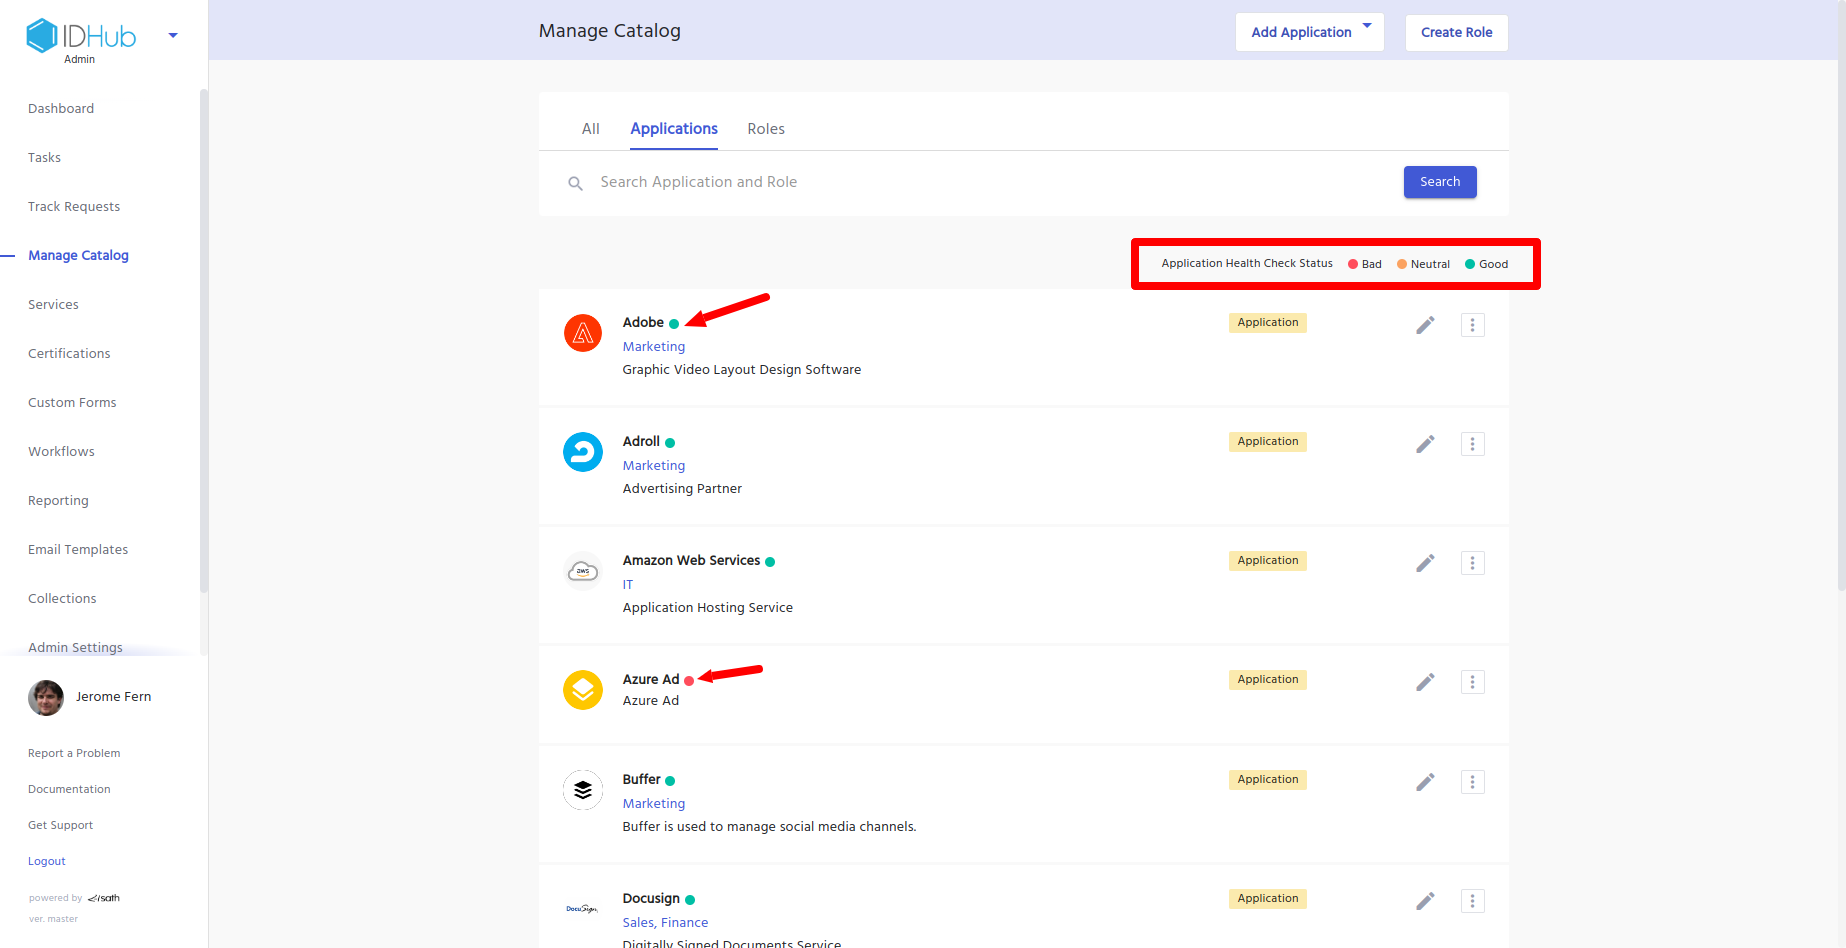Expand the Add Application dropdown
The image size is (1846, 948).
click(x=1367, y=27)
